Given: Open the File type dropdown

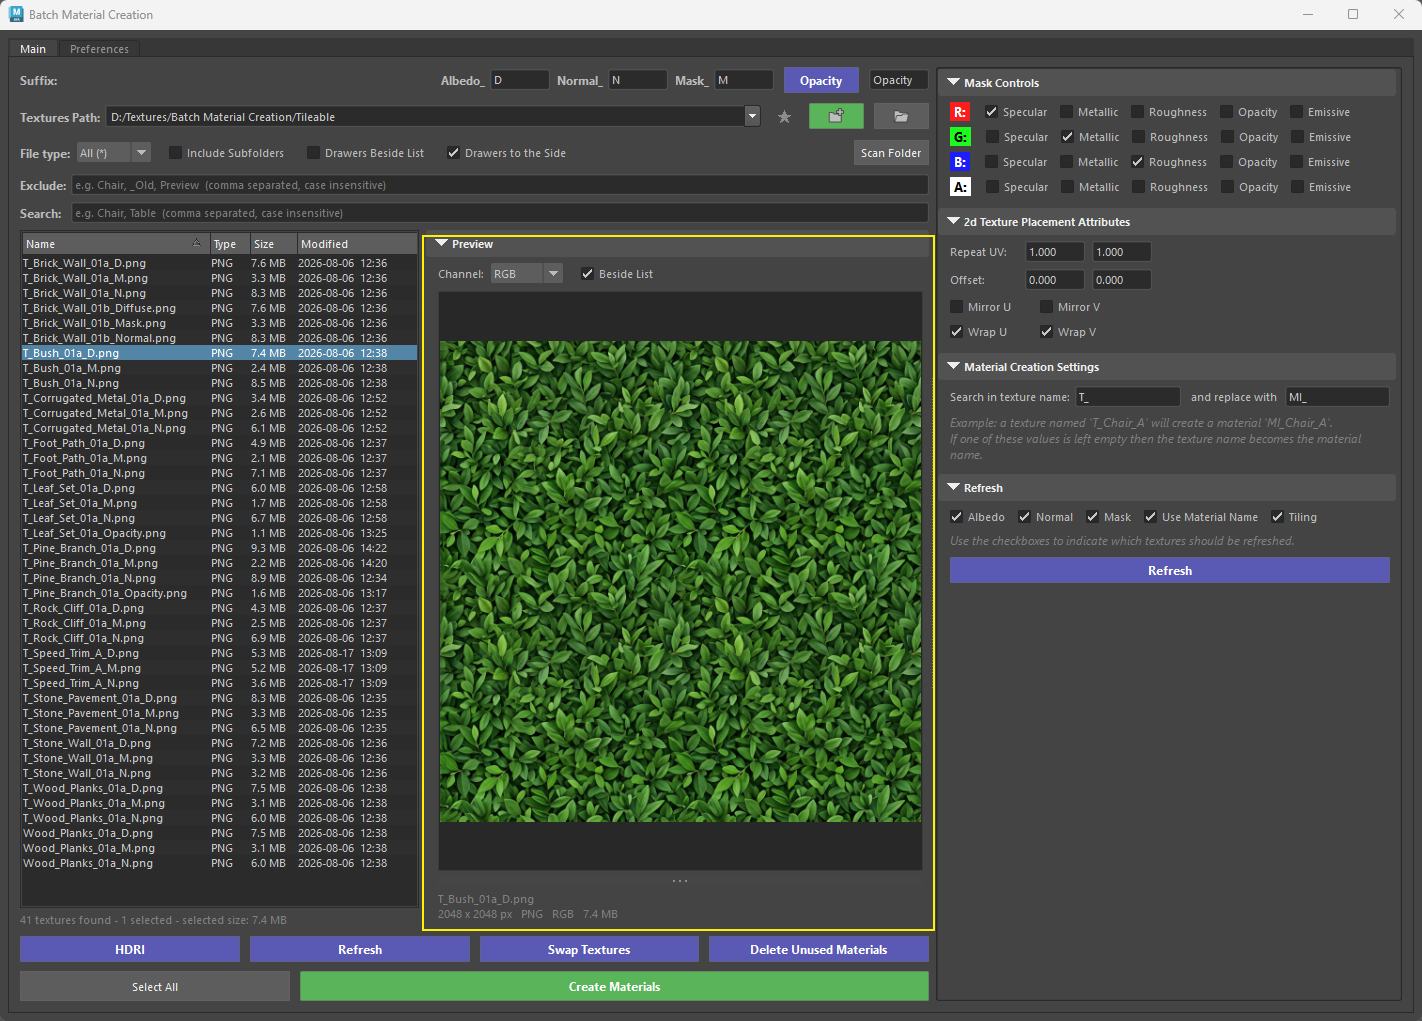Looking at the screenshot, I should 114,153.
